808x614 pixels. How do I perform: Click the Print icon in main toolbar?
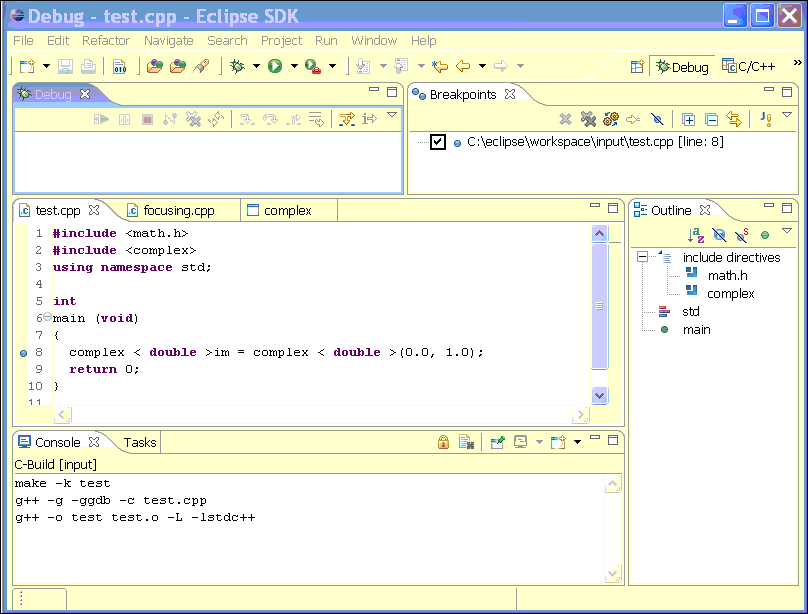(x=88, y=66)
